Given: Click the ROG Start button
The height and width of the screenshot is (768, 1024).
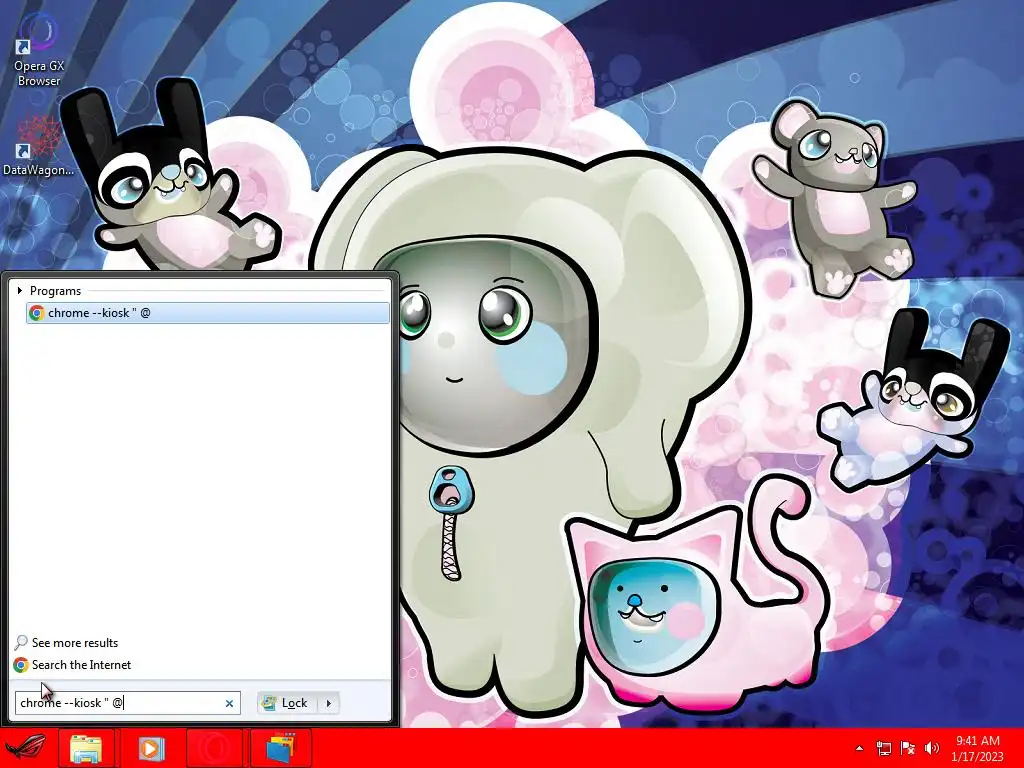Looking at the screenshot, I should pos(26,748).
